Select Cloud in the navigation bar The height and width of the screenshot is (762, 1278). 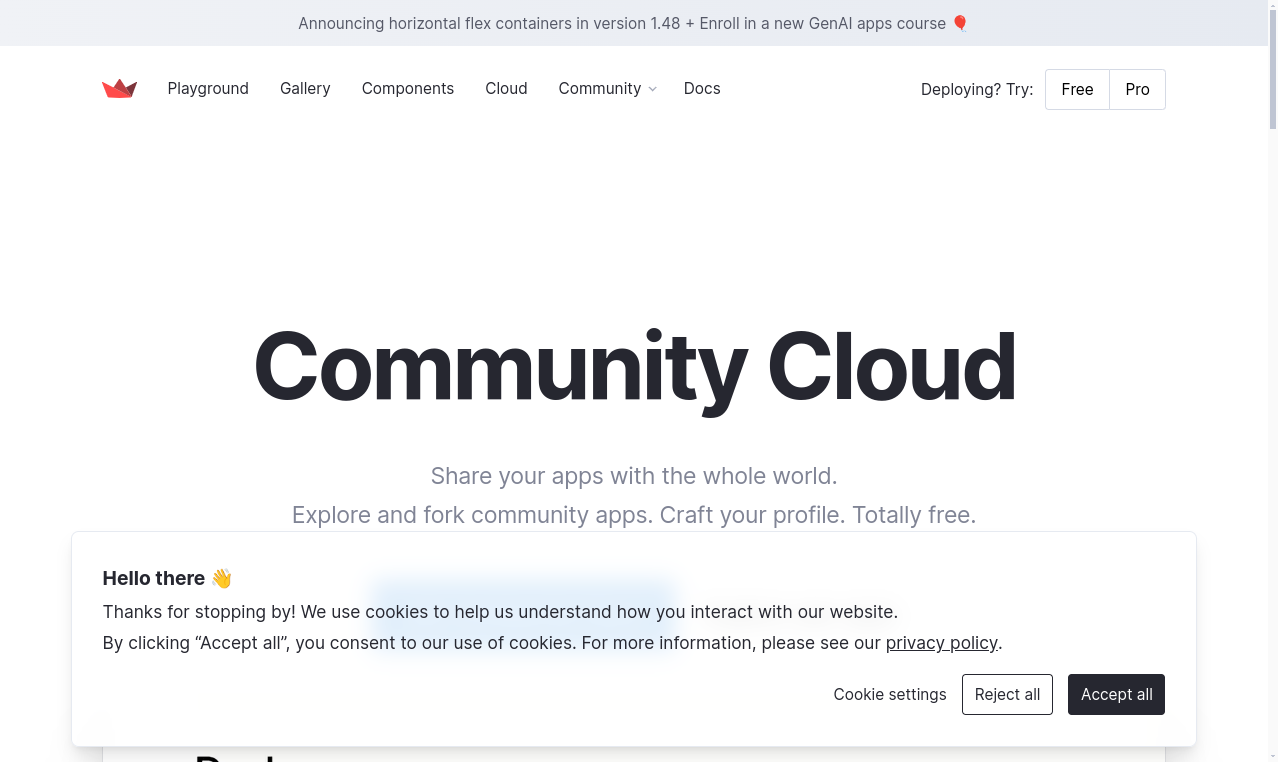(506, 89)
